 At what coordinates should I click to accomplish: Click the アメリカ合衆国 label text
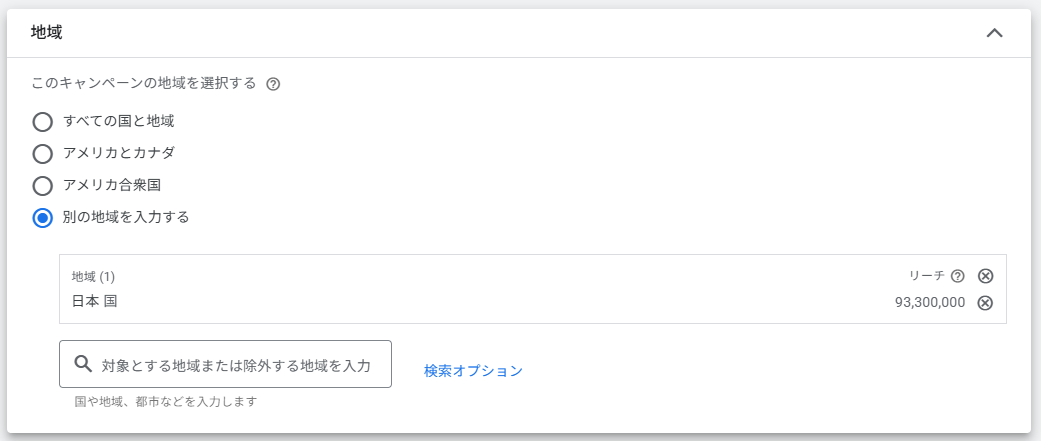[x=112, y=185]
